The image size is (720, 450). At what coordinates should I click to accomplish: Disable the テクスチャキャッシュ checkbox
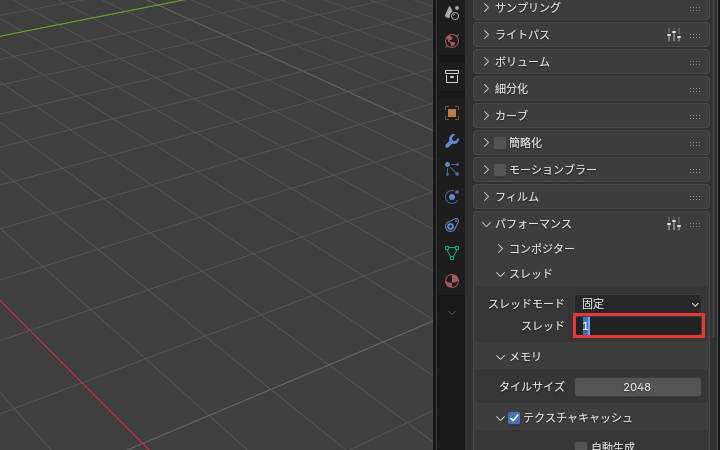click(x=514, y=418)
